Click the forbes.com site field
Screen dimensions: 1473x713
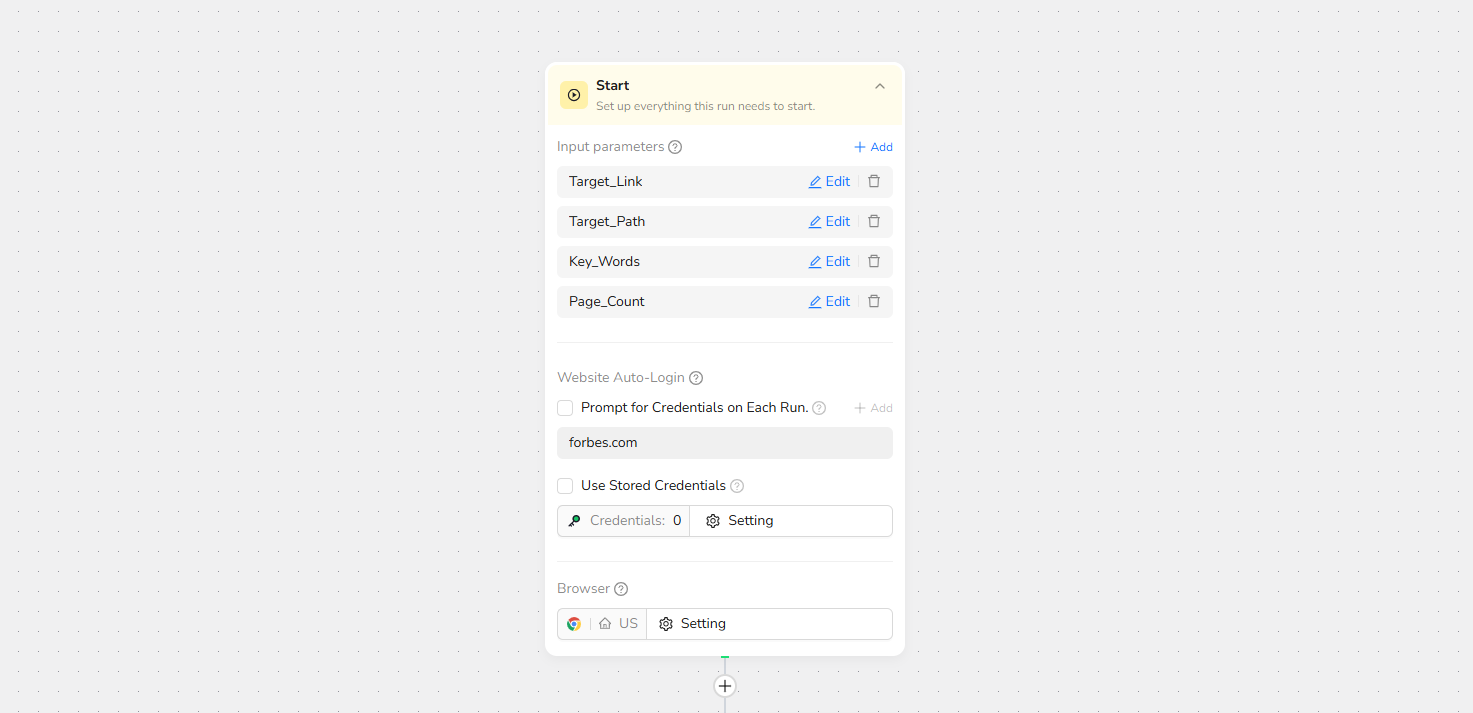(x=725, y=443)
